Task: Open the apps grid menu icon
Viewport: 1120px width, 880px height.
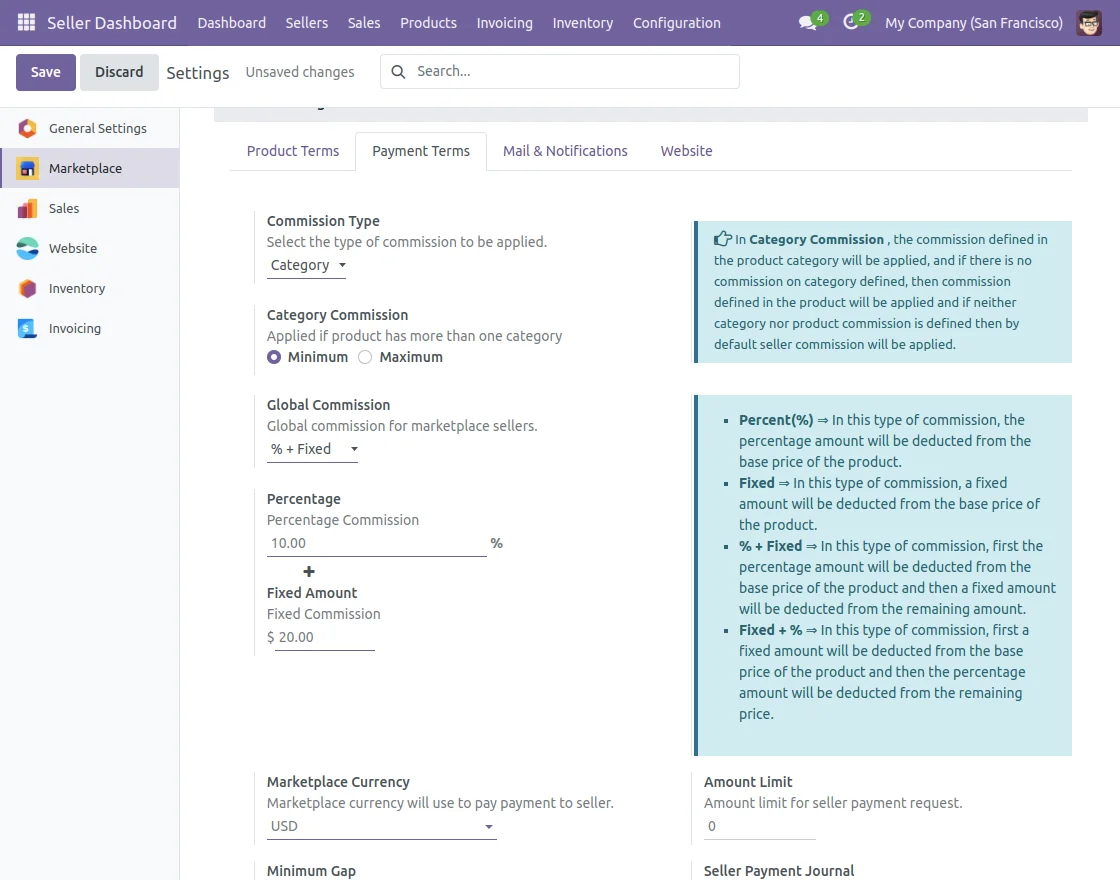Action: coord(26,22)
